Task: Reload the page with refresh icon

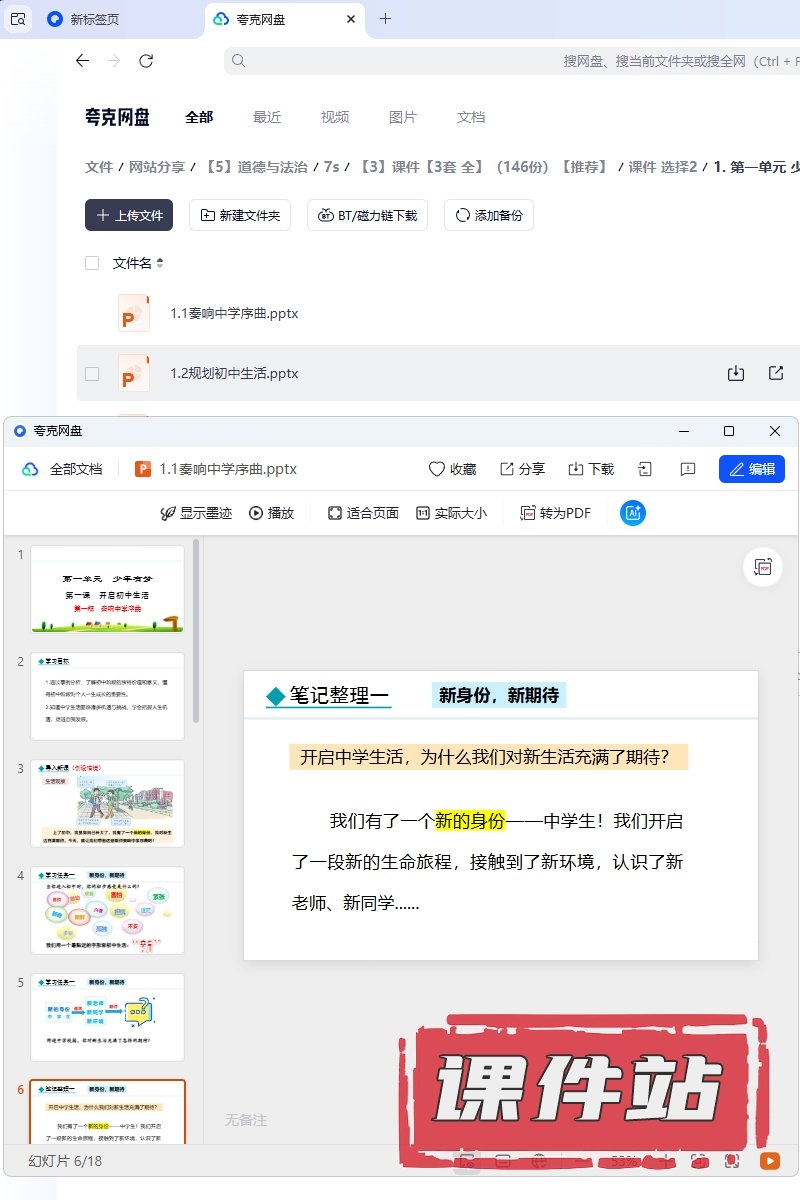Action: click(x=146, y=61)
